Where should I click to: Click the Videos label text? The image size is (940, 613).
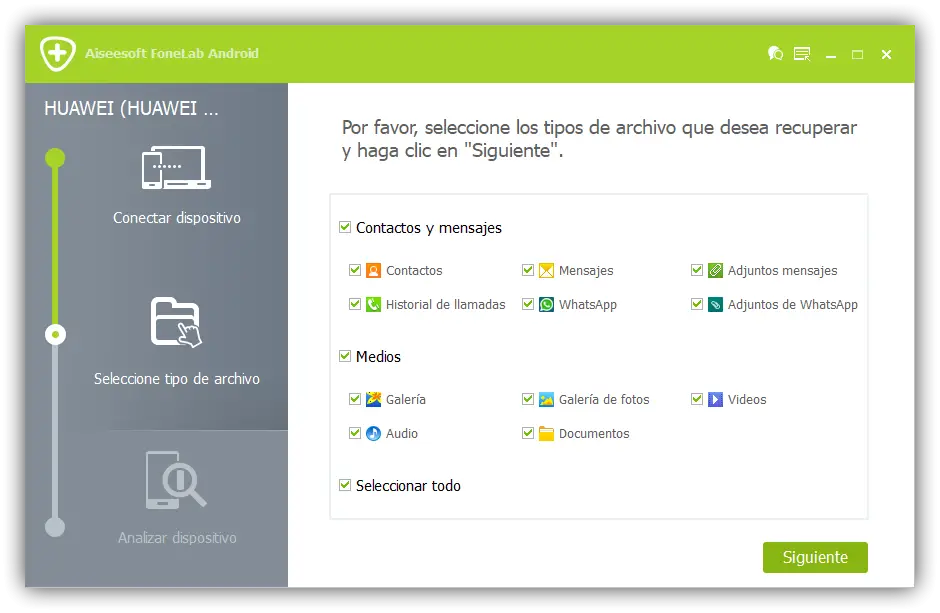pos(747,399)
